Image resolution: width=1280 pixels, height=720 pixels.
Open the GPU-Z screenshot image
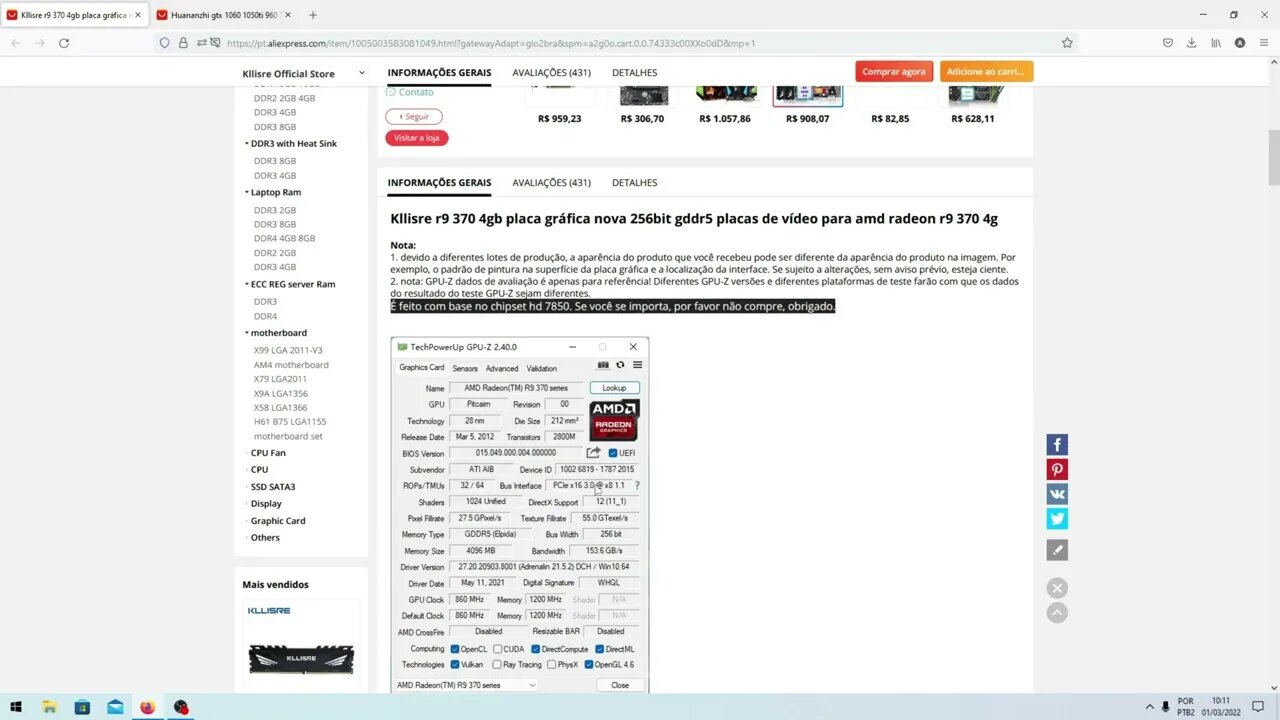[520, 515]
